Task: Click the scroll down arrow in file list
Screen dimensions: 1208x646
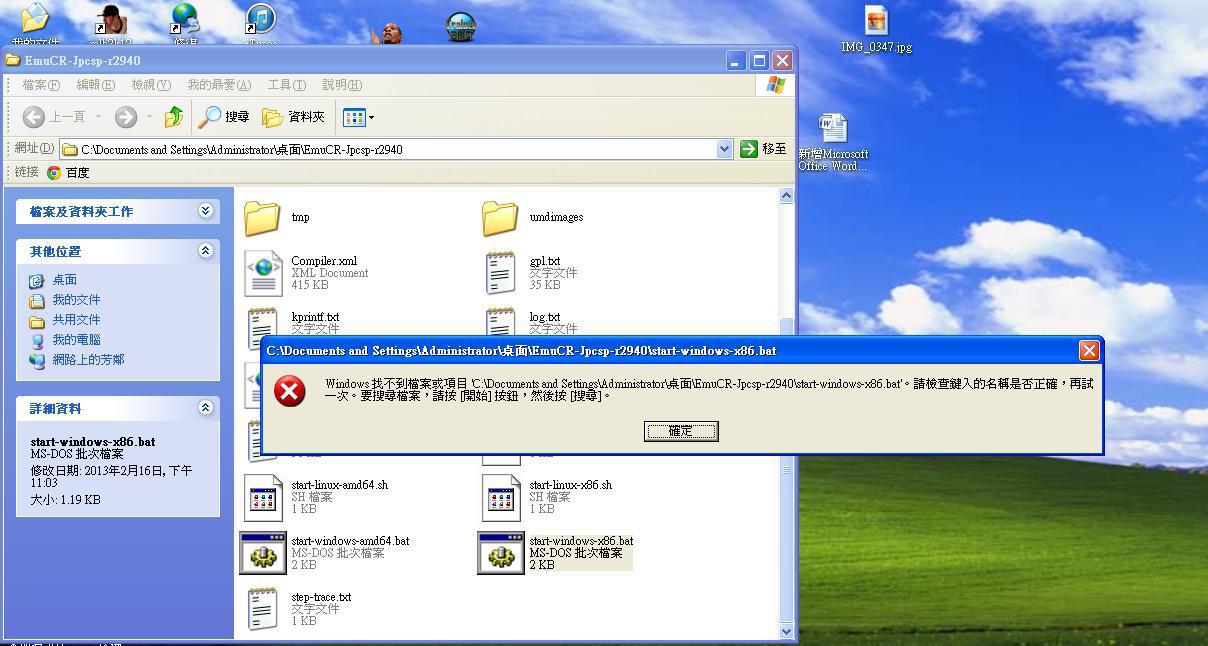Action: [x=786, y=631]
